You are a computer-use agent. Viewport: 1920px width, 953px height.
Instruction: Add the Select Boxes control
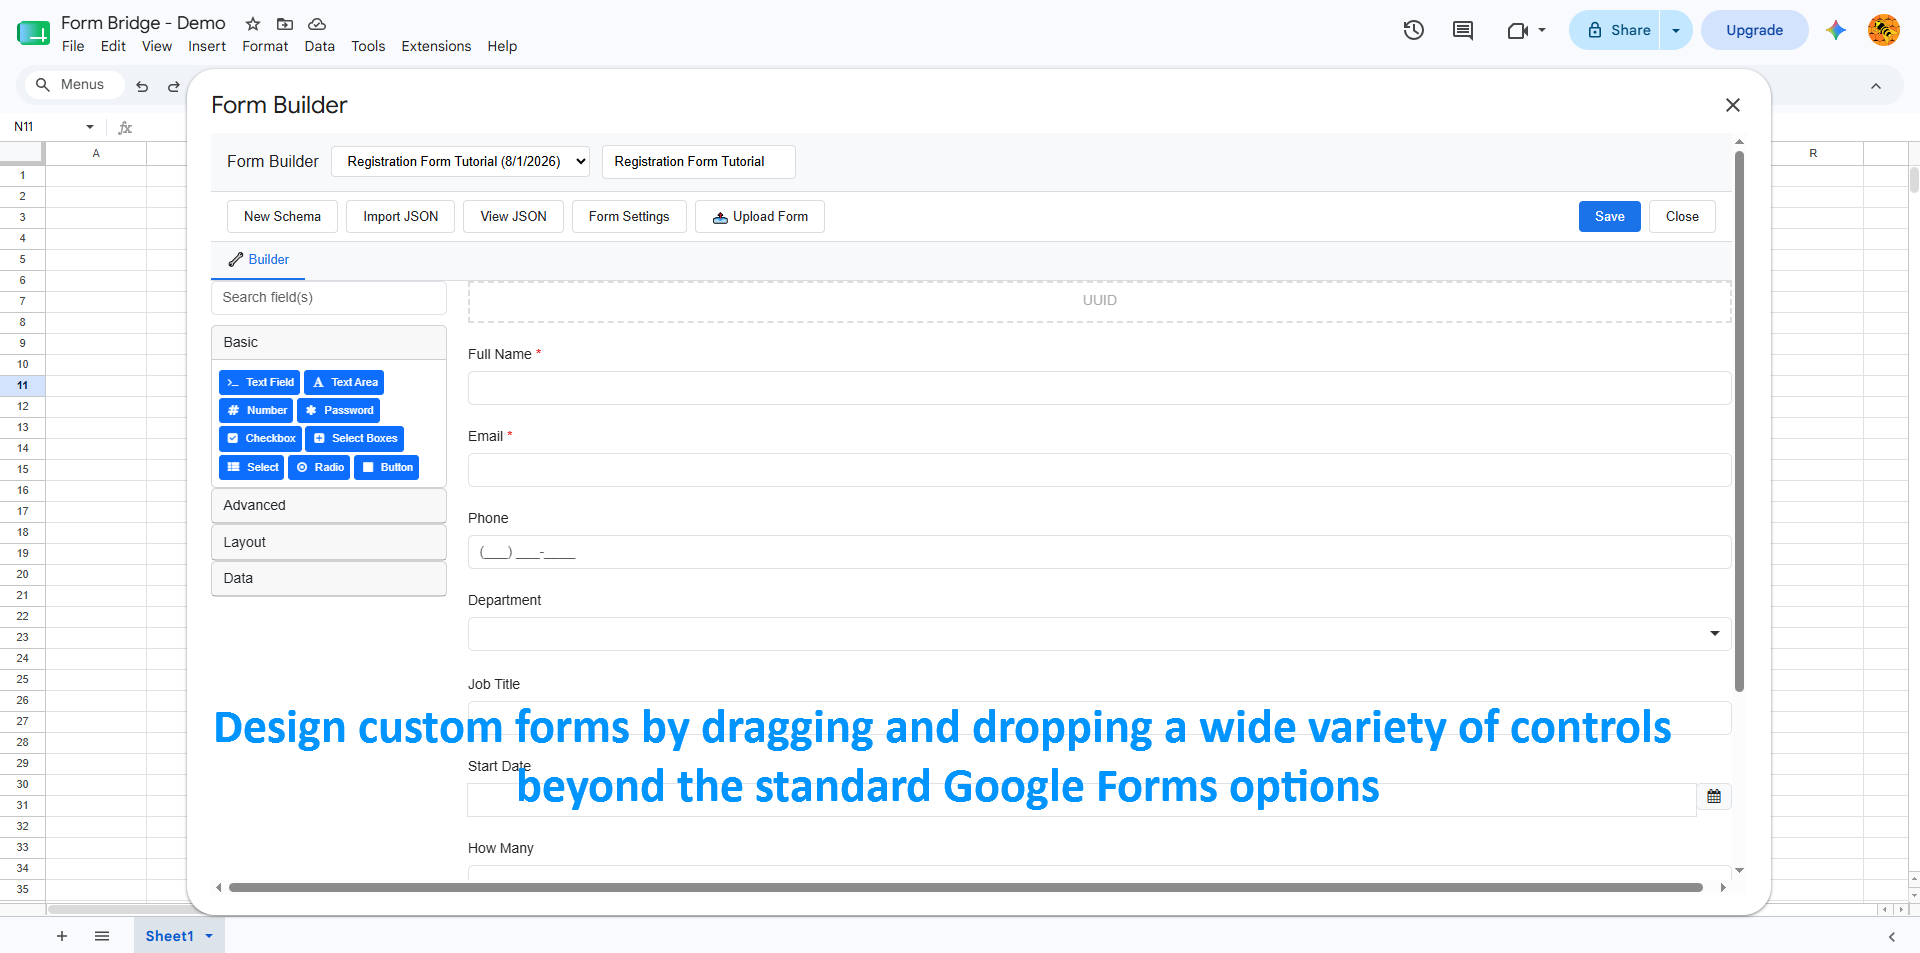coord(354,438)
